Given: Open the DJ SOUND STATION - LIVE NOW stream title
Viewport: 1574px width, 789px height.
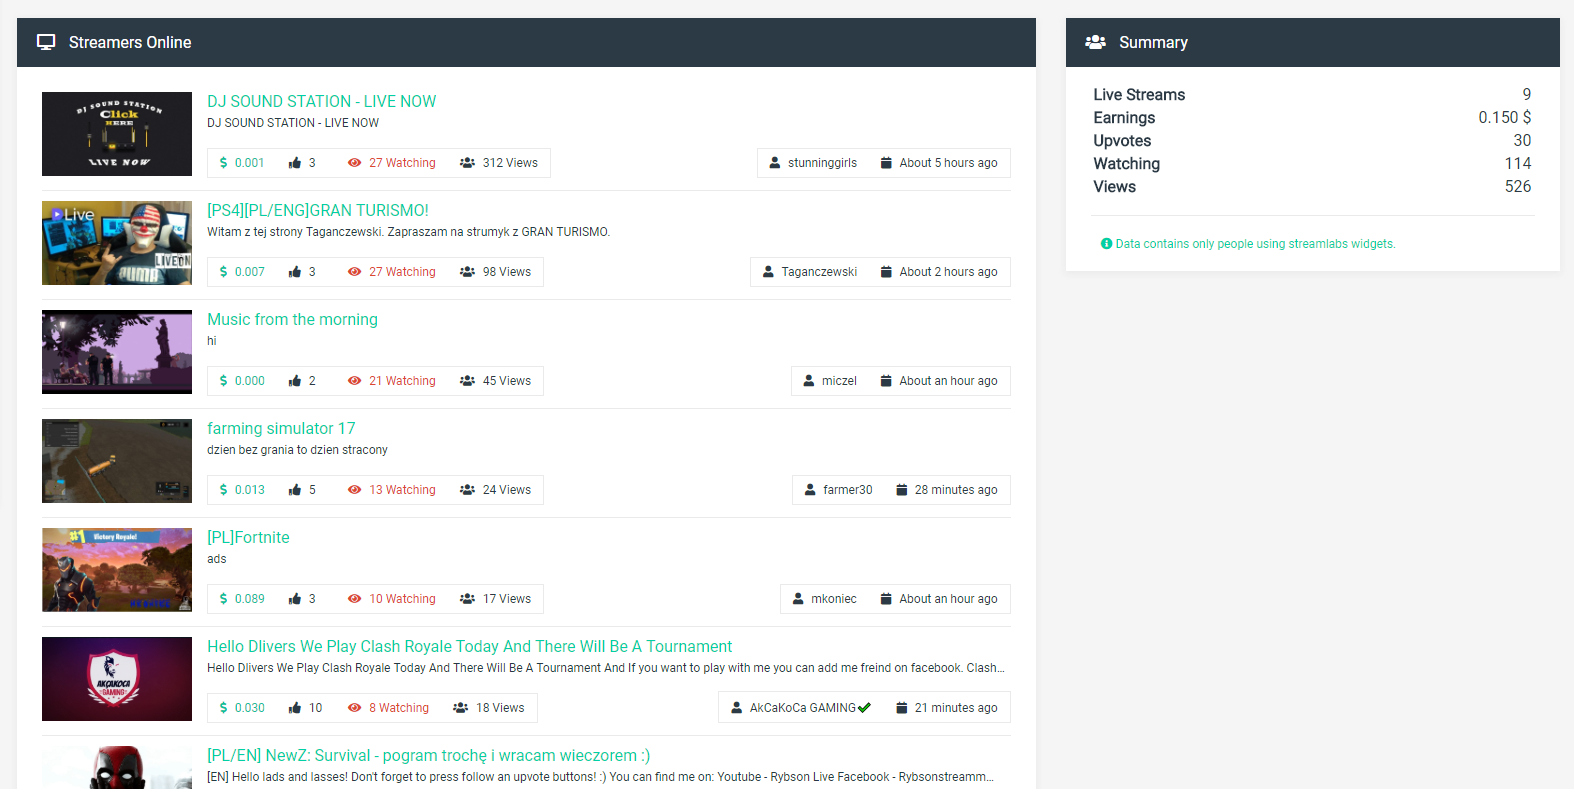Looking at the screenshot, I should [x=321, y=101].
